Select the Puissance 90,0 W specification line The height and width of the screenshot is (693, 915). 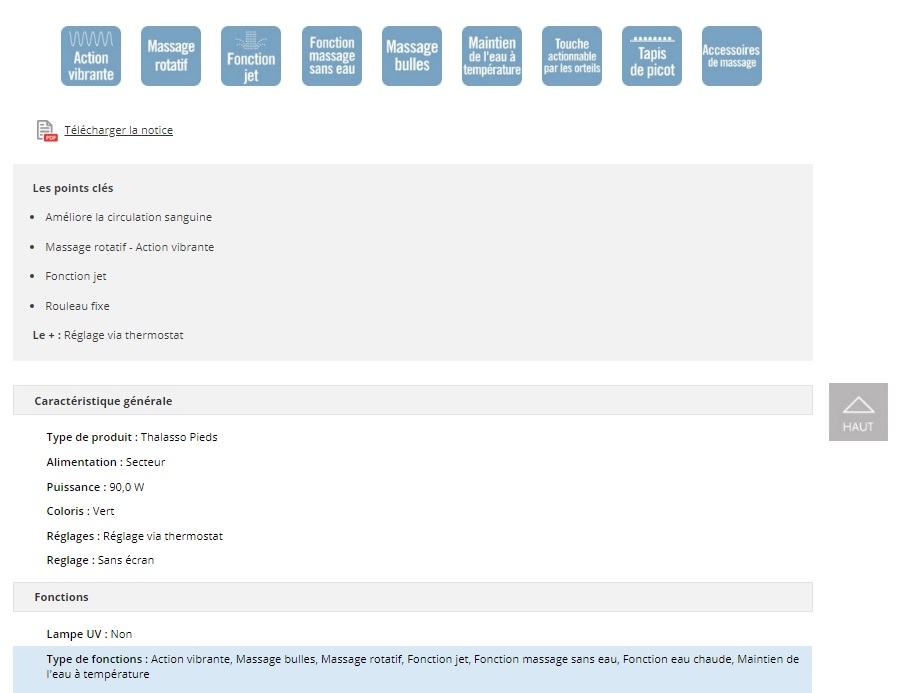pos(95,487)
